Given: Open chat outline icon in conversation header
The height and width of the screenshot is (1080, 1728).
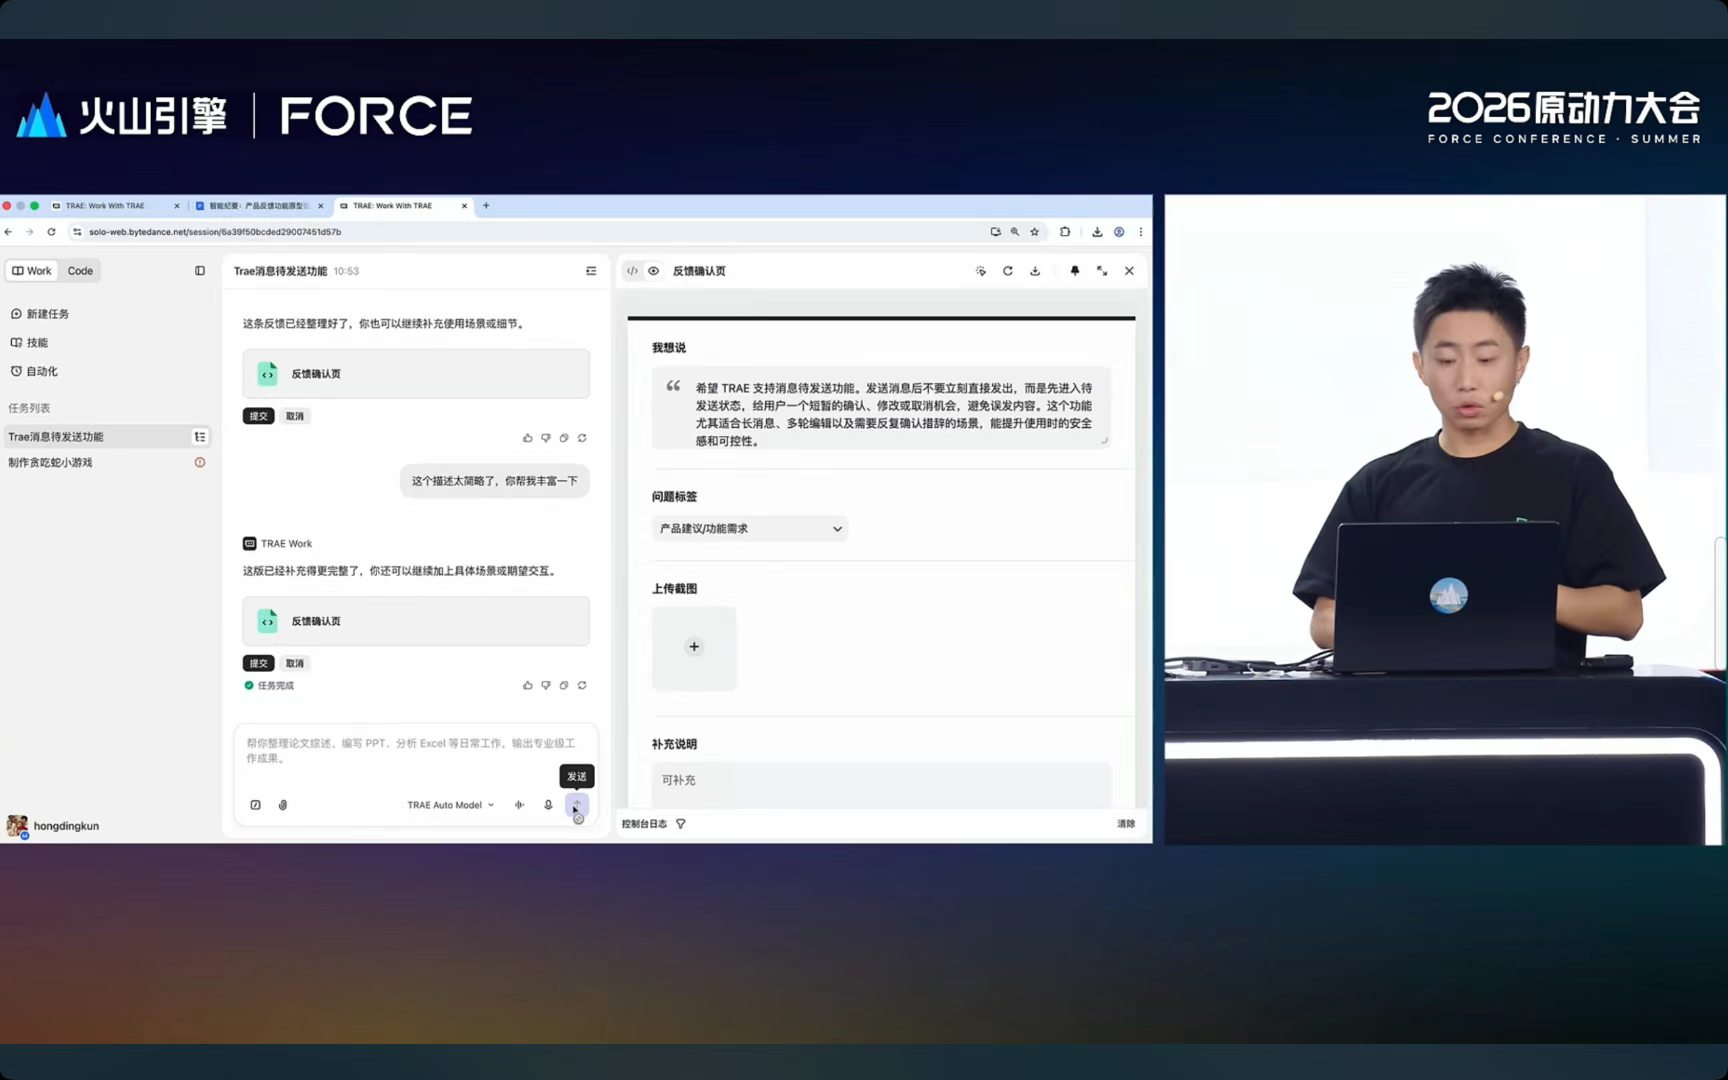Looking at the screenshot, I should pos(591,271).
